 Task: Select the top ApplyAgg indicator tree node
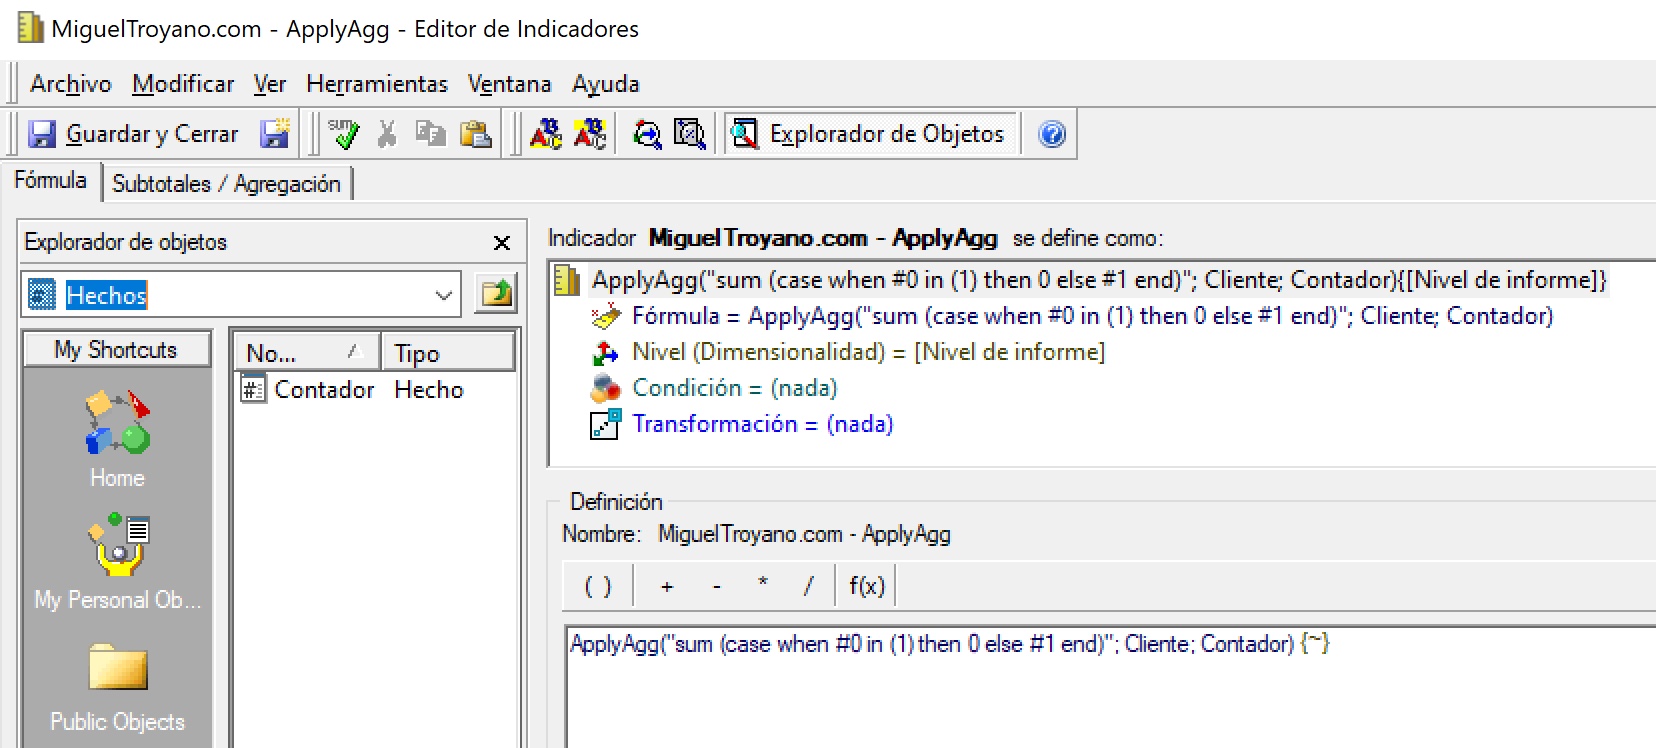pos(1098,280)
